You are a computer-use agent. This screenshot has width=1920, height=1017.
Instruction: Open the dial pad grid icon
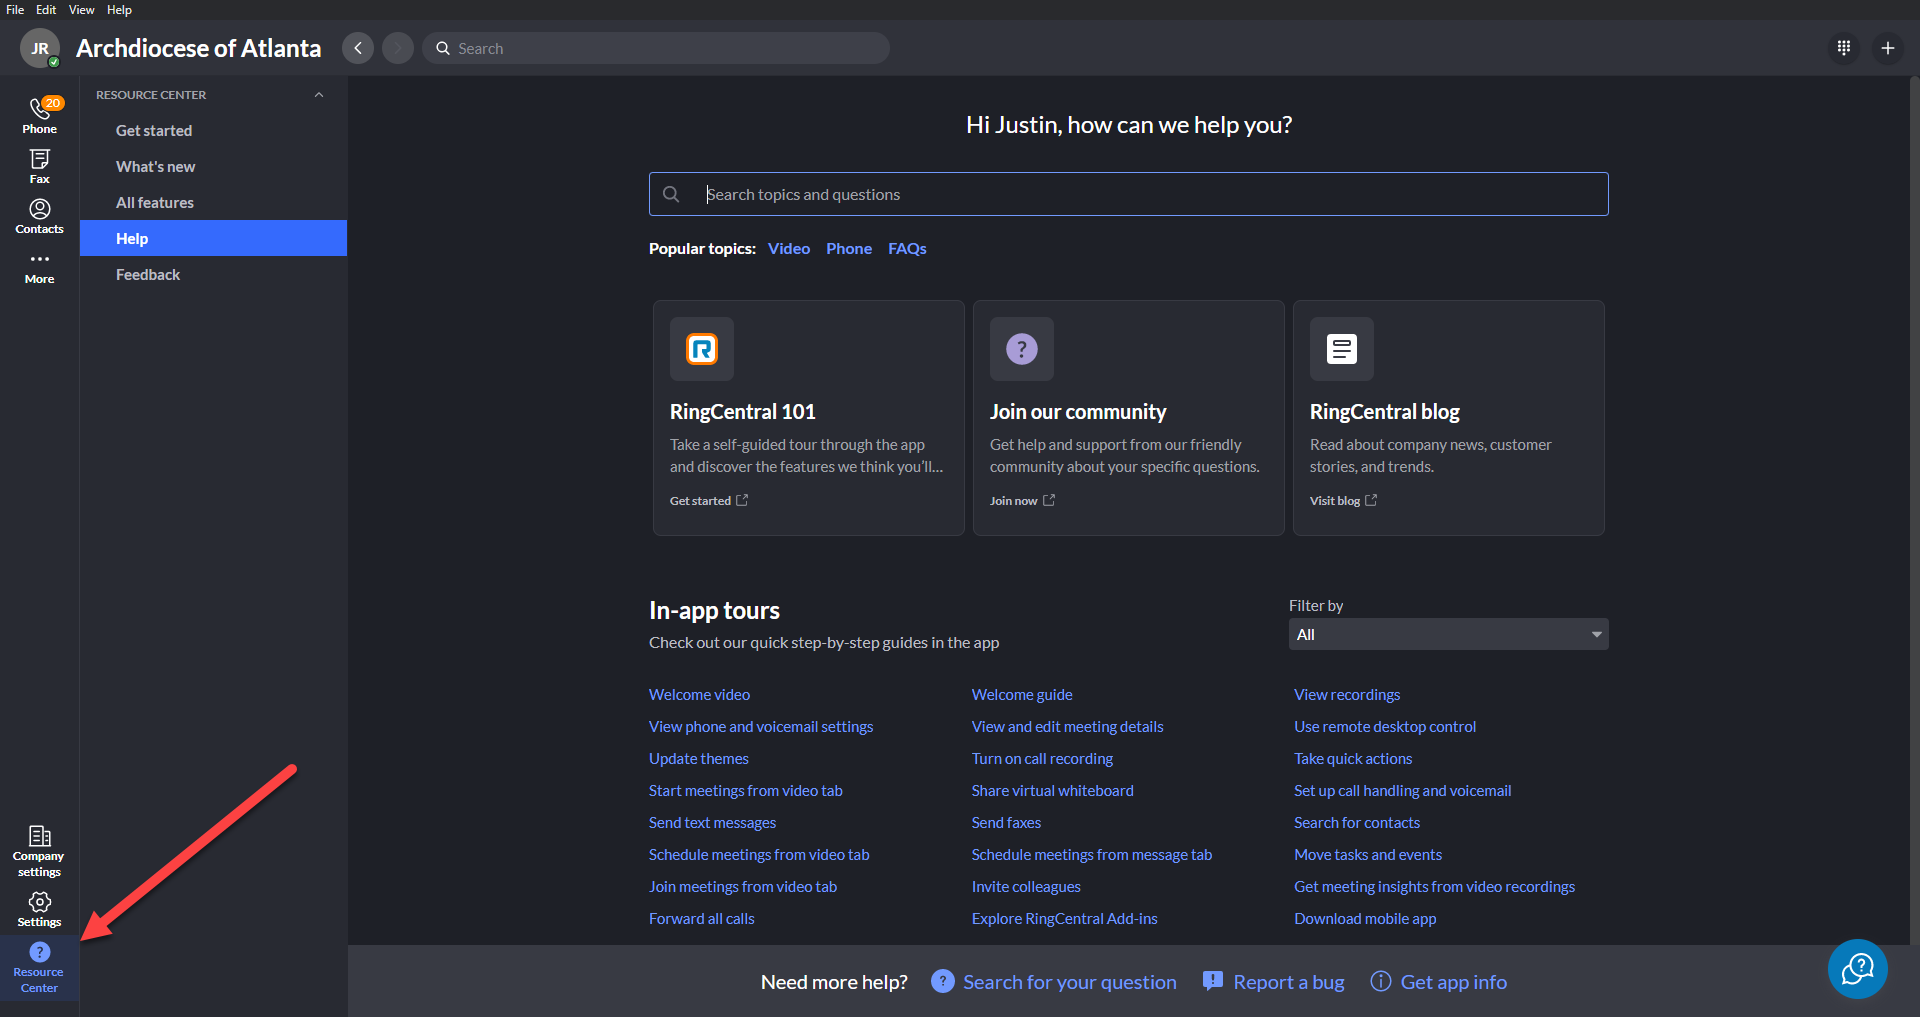click(x=1844, y=48)
